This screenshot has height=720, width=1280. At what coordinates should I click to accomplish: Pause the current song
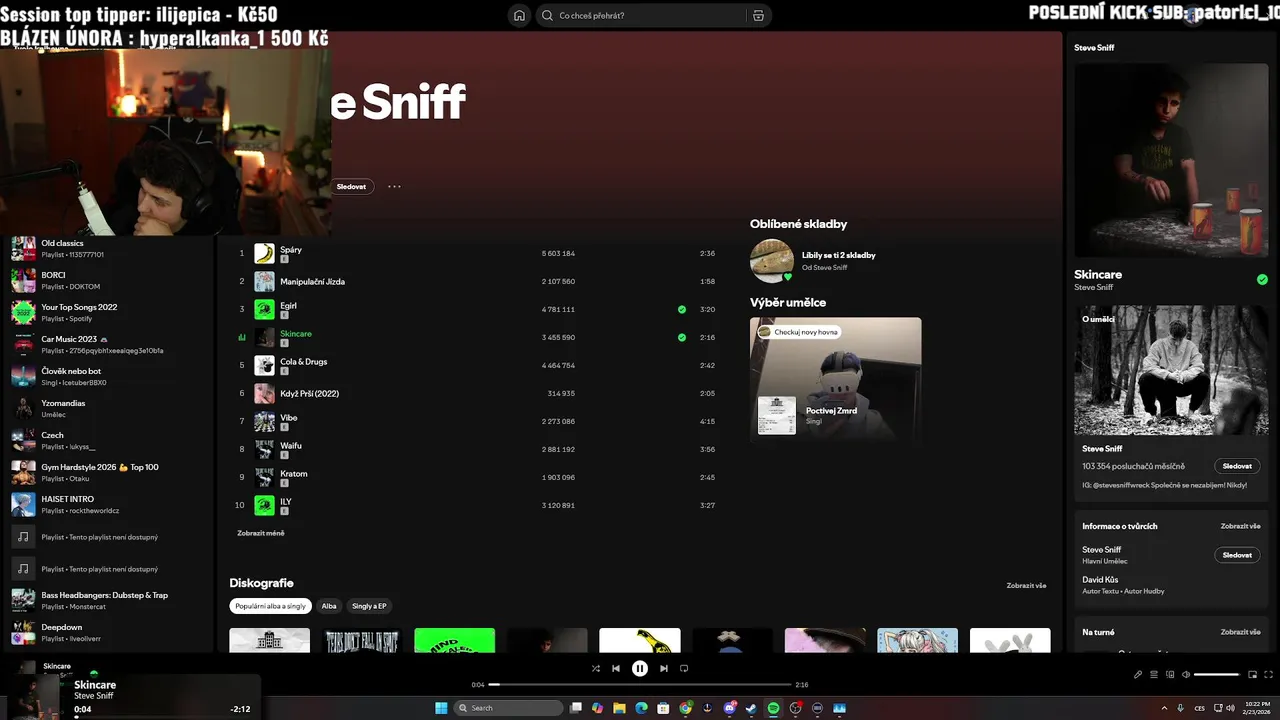pos(640,668)
